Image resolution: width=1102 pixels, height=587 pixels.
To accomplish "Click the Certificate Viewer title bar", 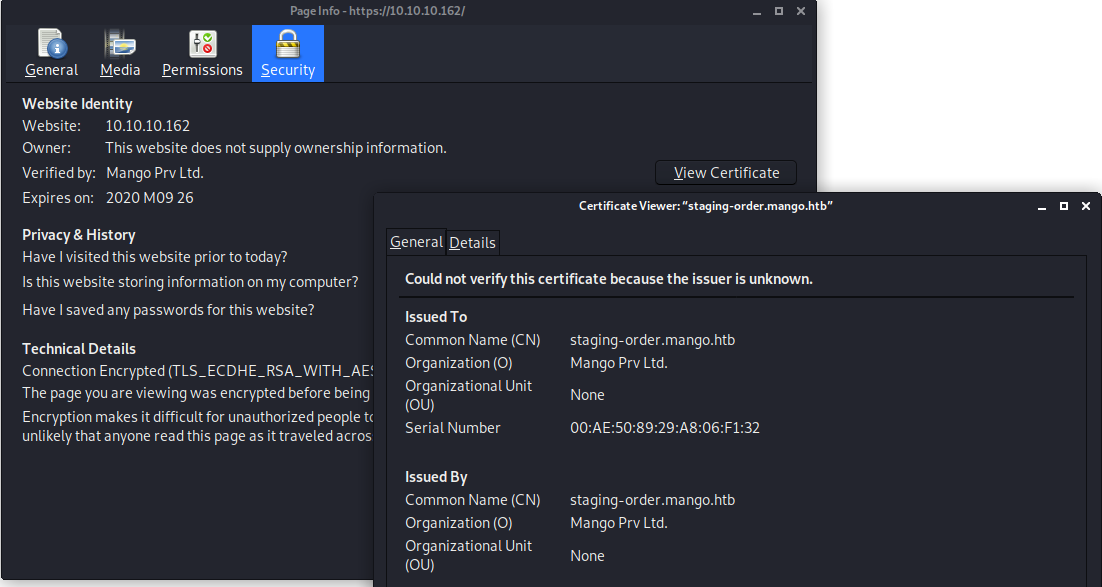I will (706, 206).
